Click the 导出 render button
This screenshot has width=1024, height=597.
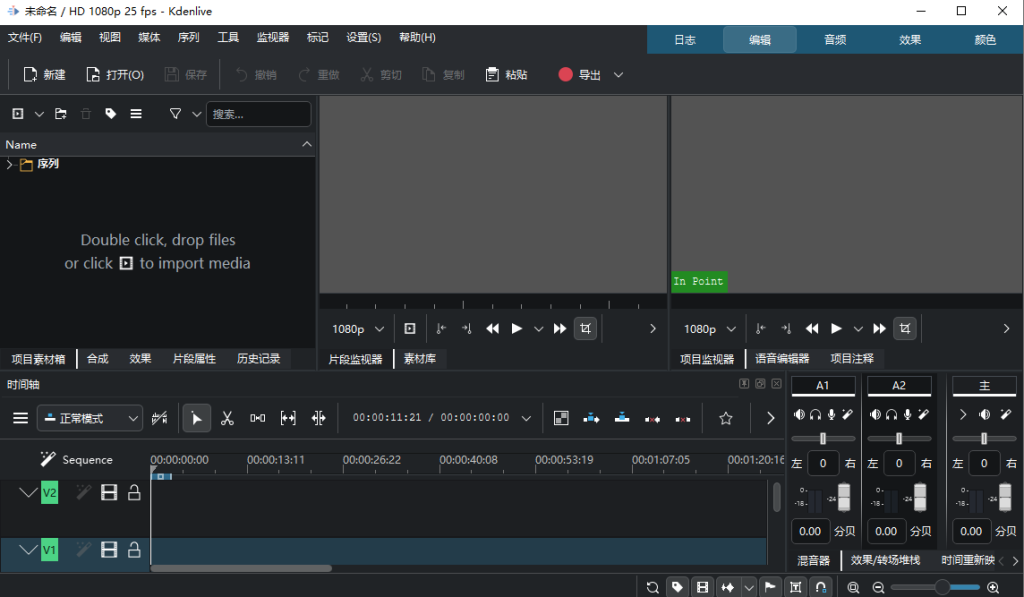[x=580, y=75]
